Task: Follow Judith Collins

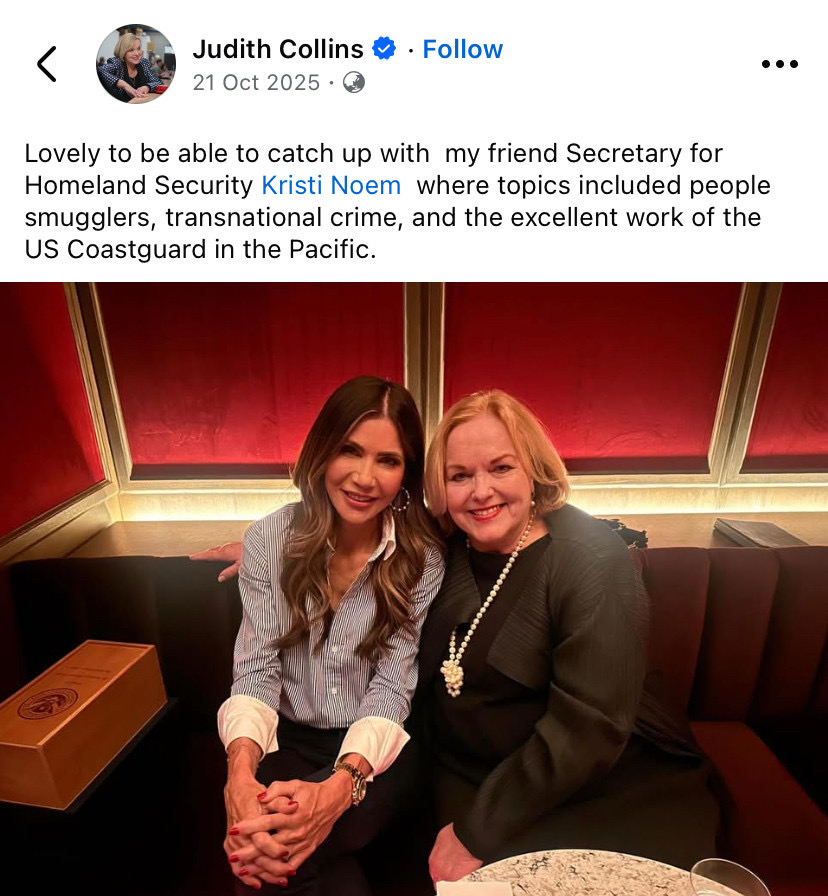Action: 462,49
